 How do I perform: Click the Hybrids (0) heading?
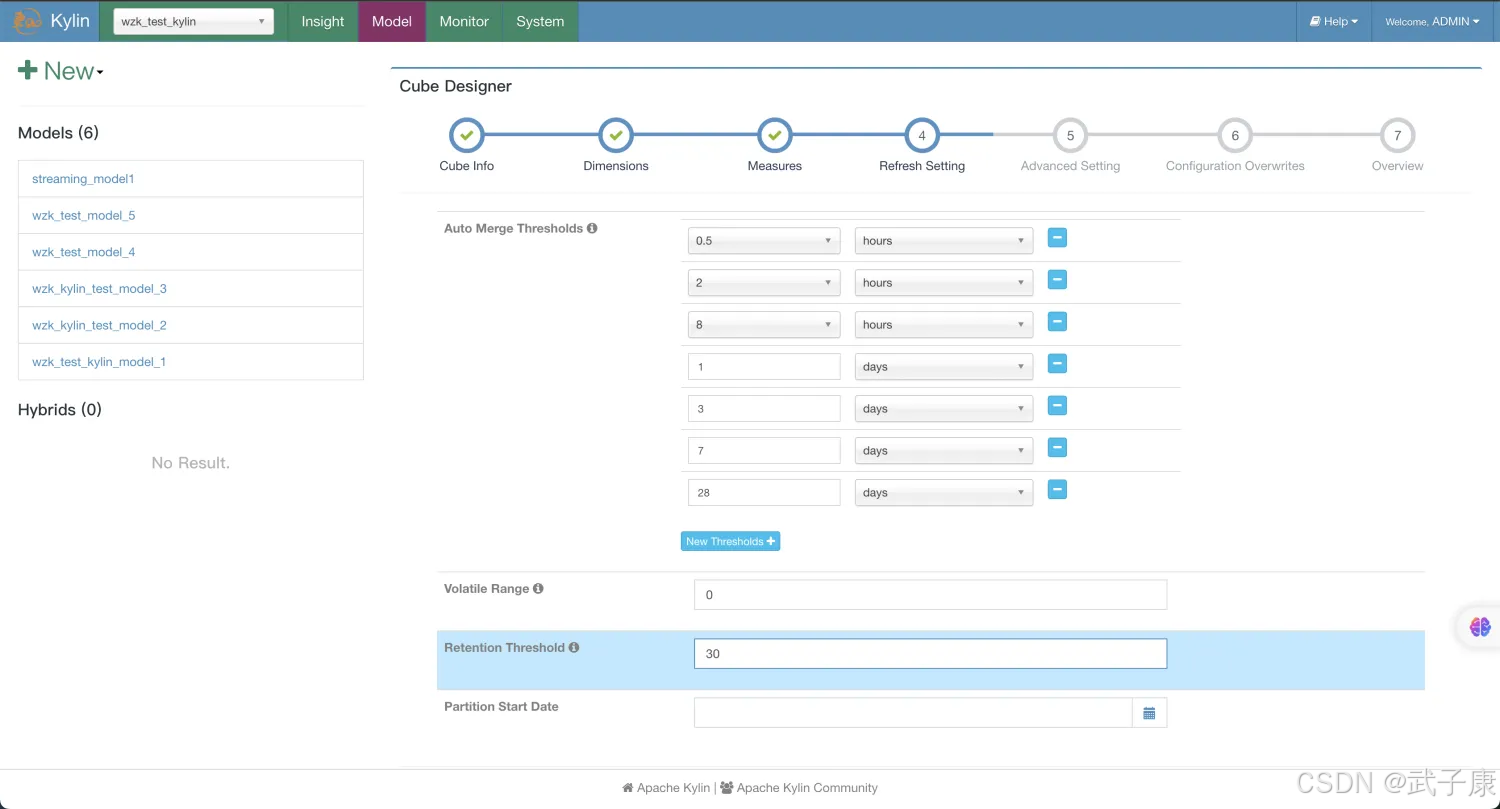tap(60, 410)
